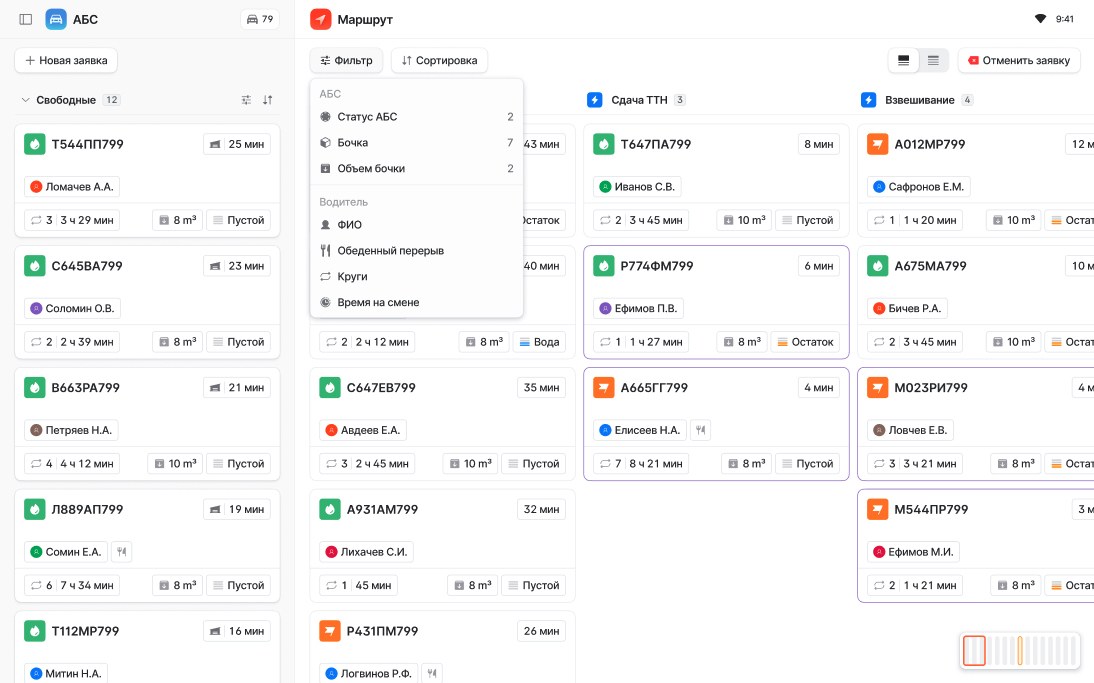Click the blue АБС truck app icon
Screen dimensions: 1094x683
(56, 20)
